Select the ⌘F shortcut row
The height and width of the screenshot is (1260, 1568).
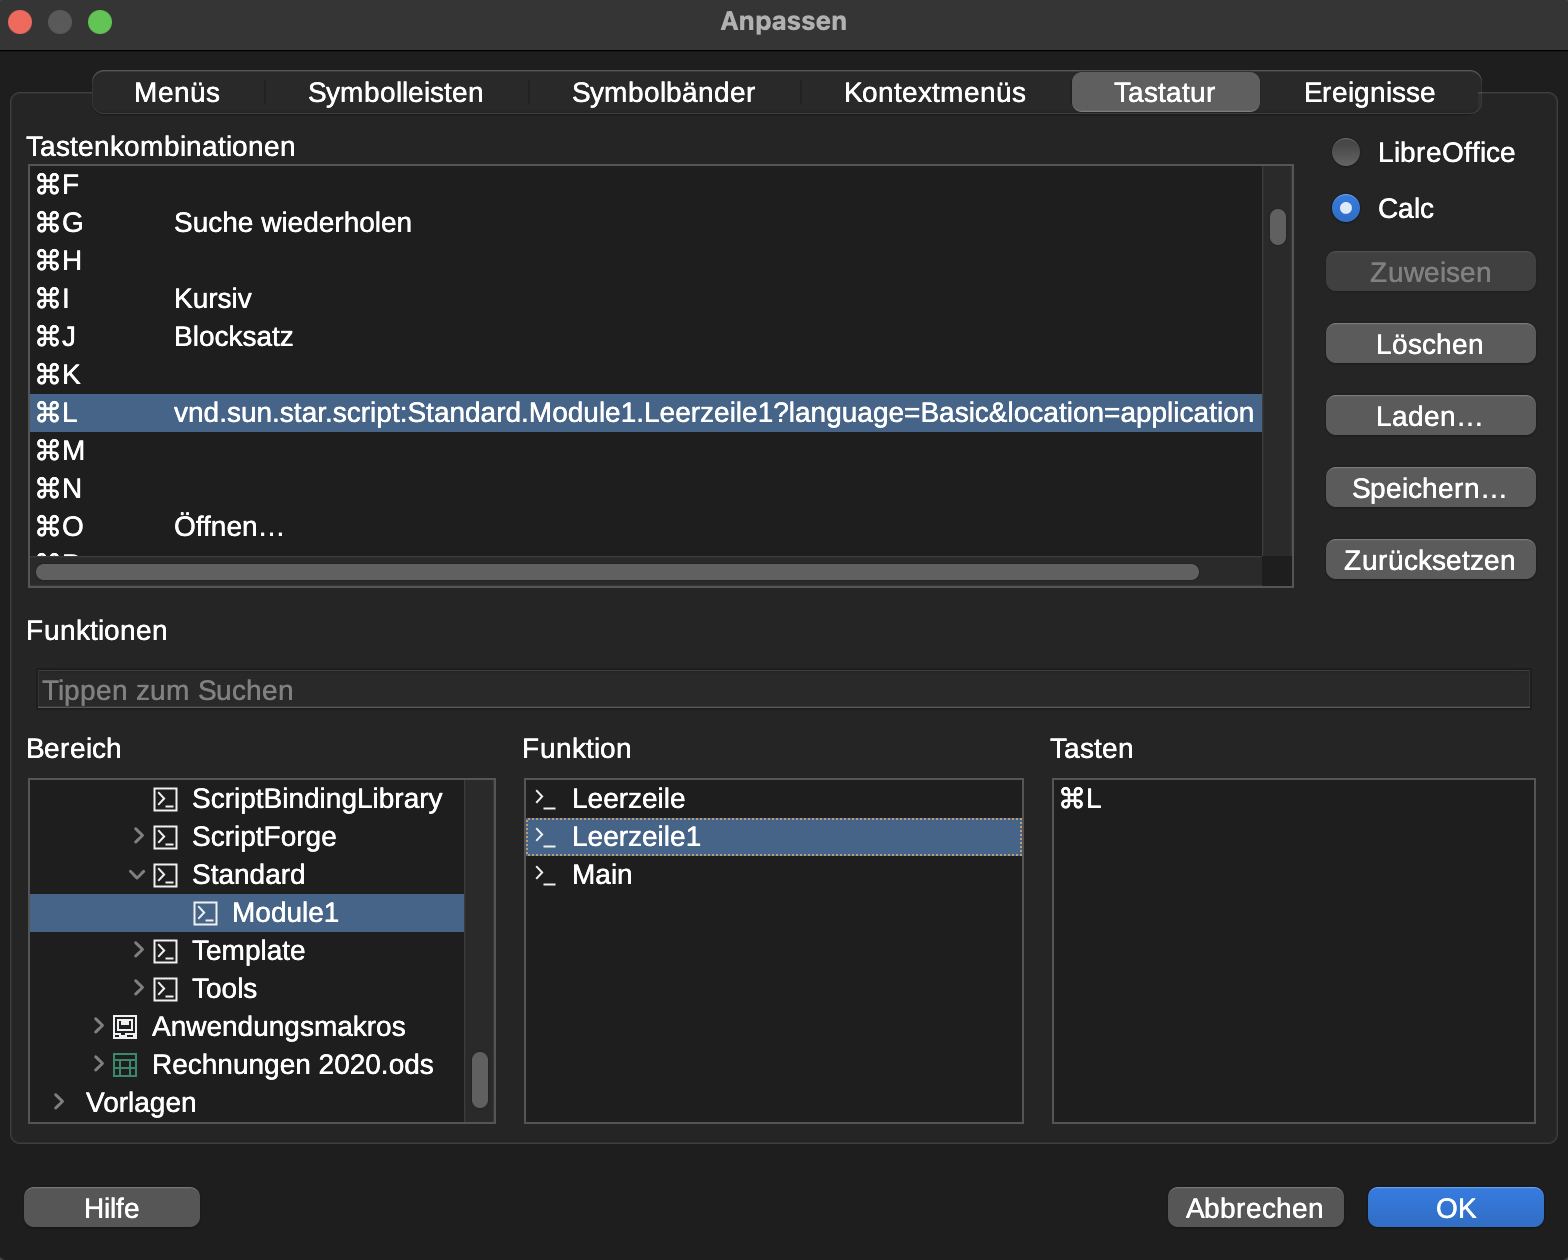pos(646,185)
